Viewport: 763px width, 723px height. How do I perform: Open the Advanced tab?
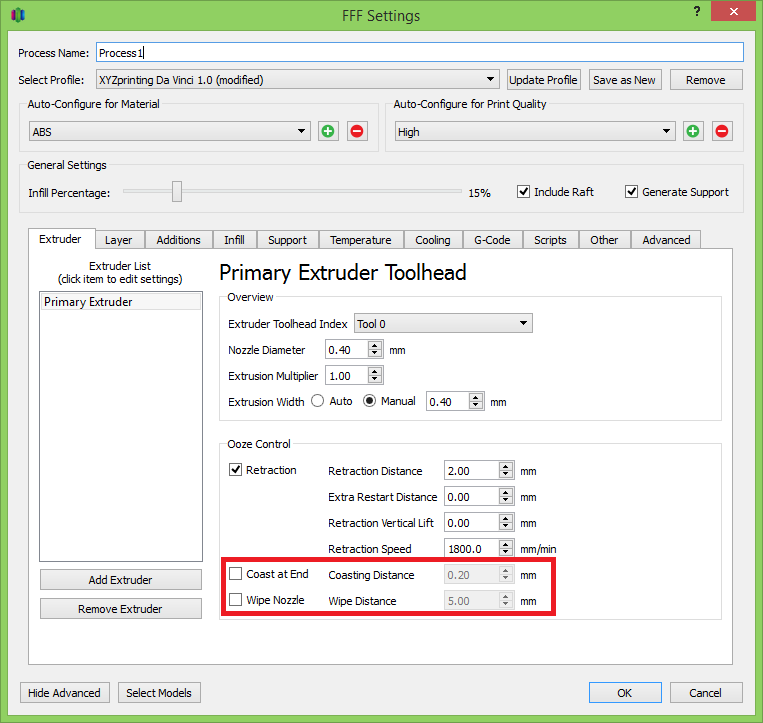(x=666, y=240)
